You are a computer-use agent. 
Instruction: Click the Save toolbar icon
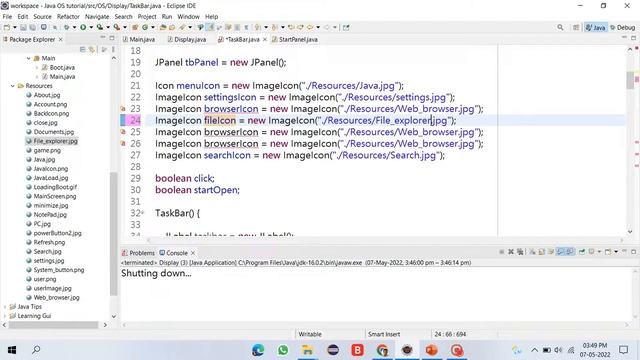[x=23, y=27]
